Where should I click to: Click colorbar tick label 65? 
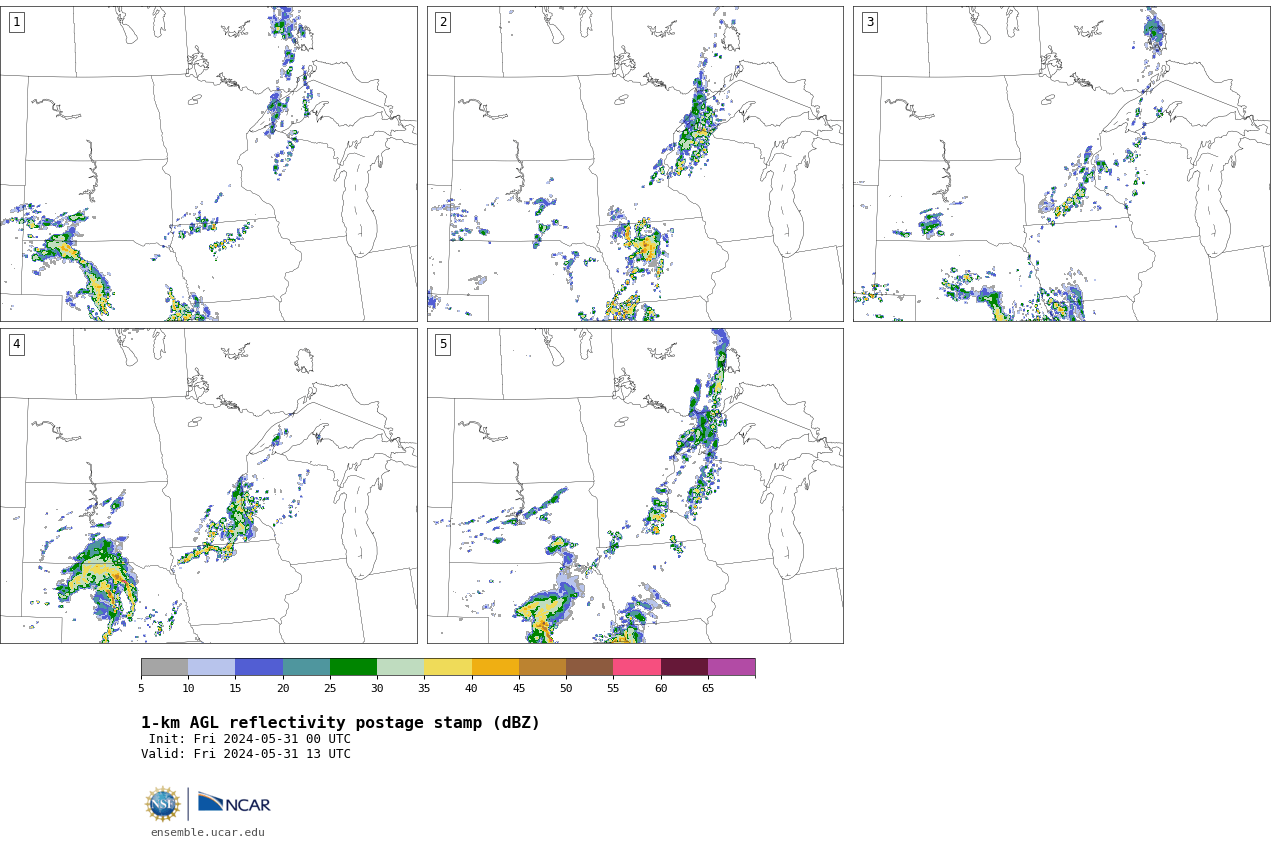[708, 688]
